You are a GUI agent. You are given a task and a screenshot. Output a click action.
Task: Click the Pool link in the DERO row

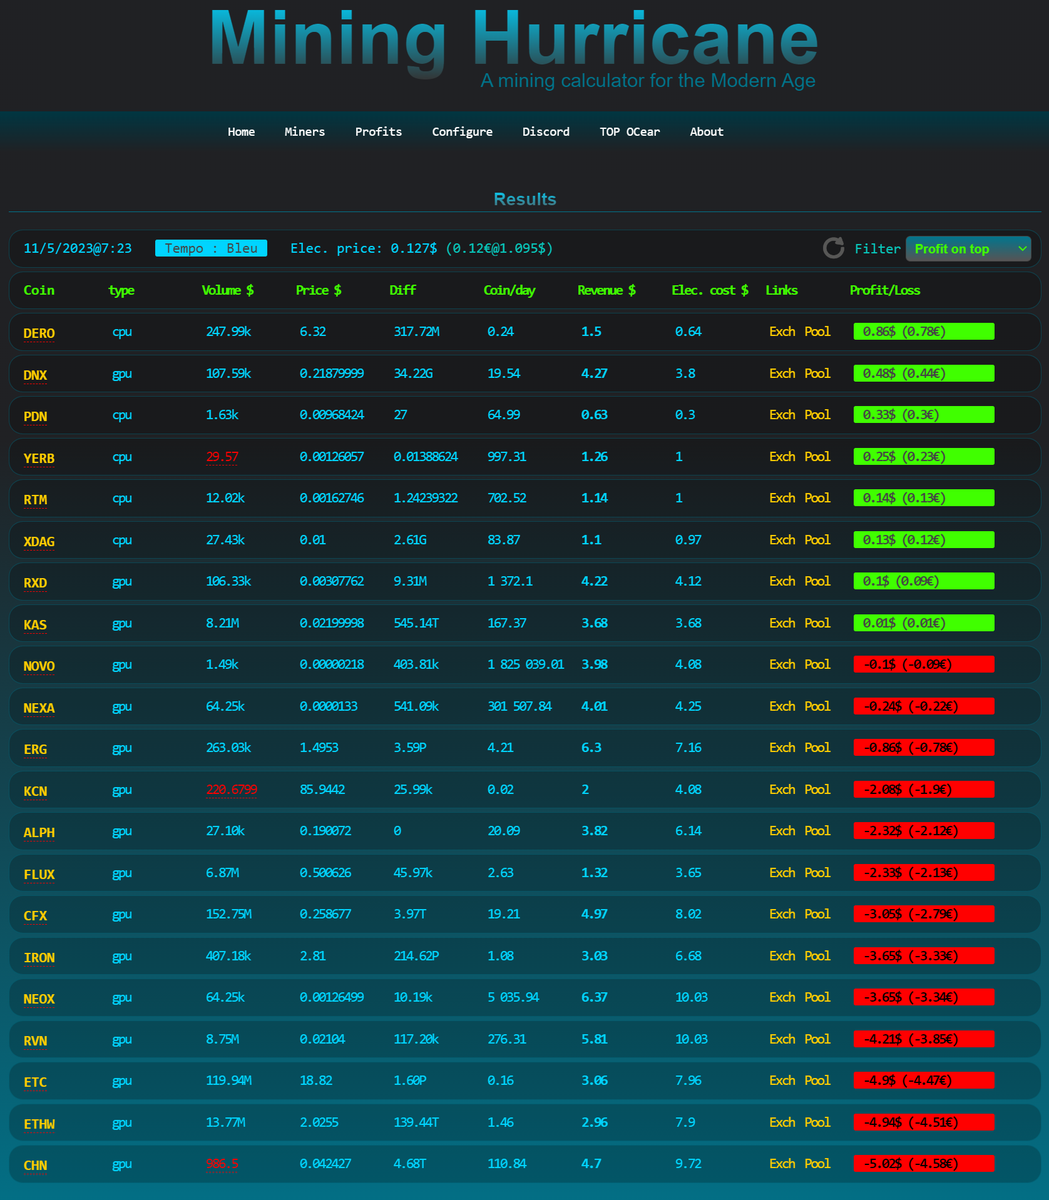click(817, 331)
